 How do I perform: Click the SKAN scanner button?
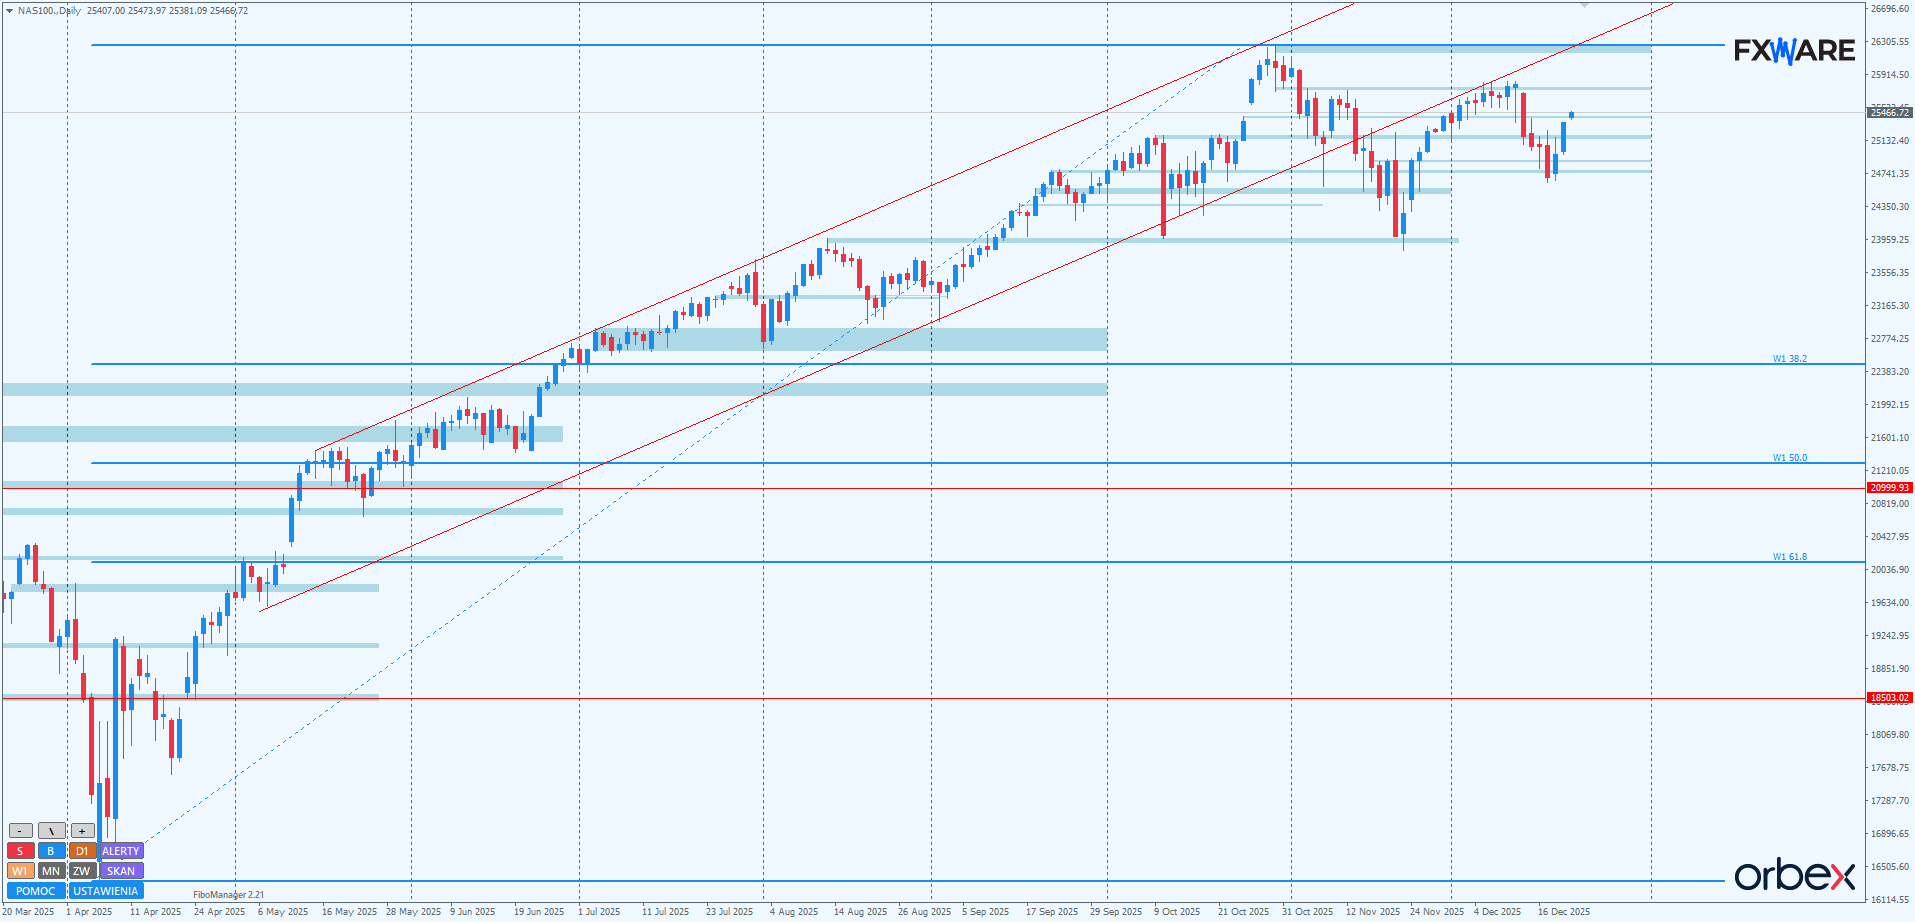point(121,871)
